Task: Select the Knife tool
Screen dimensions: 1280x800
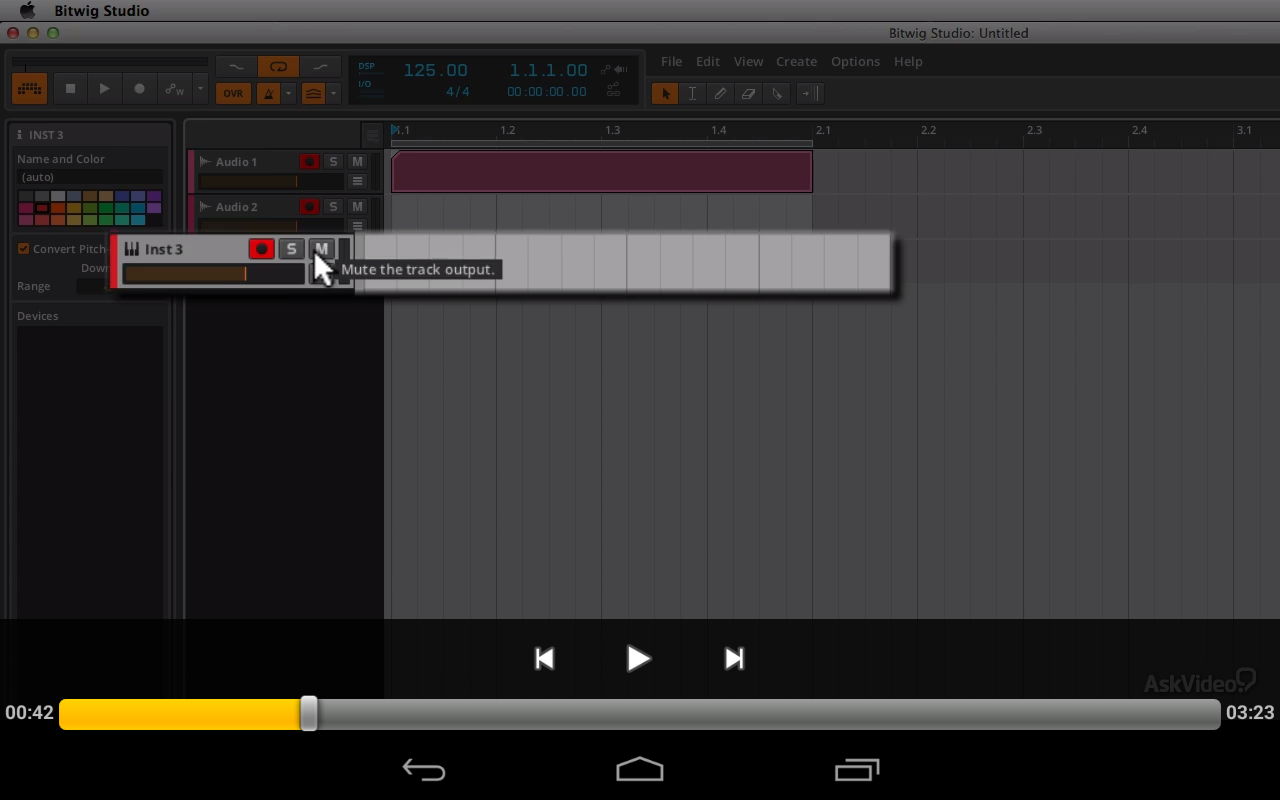Action: tap(776, 93)
